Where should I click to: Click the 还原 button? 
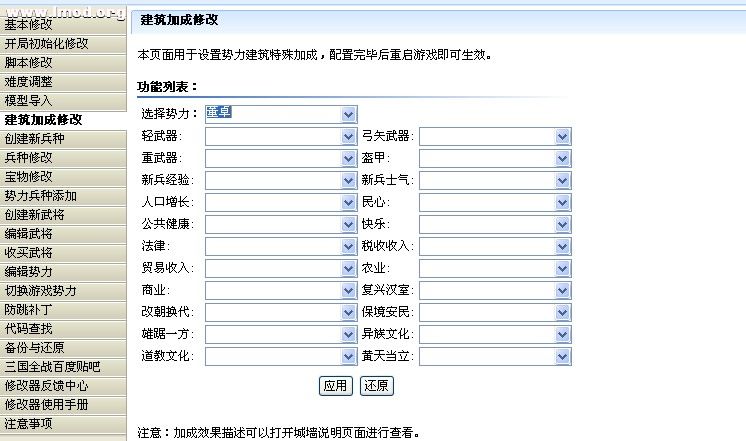(x=376, y=386)
